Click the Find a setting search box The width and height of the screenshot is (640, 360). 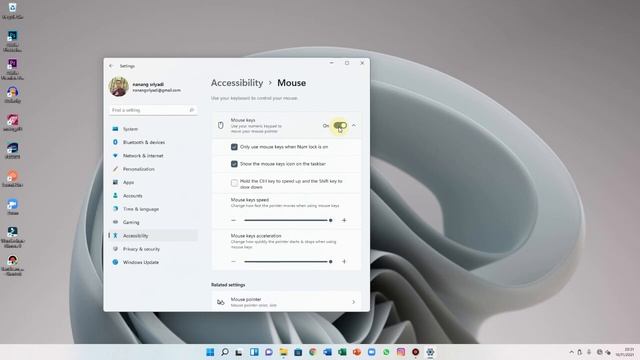(153, 110)
